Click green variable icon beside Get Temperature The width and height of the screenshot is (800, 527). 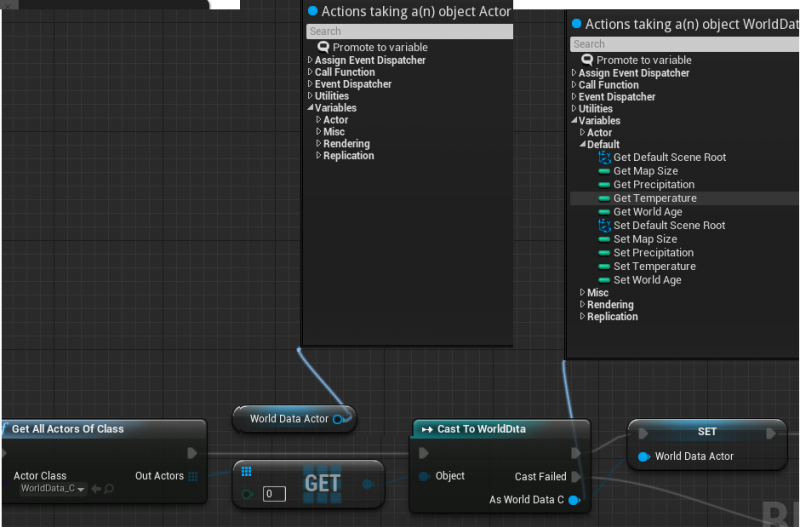pos(604,198)
